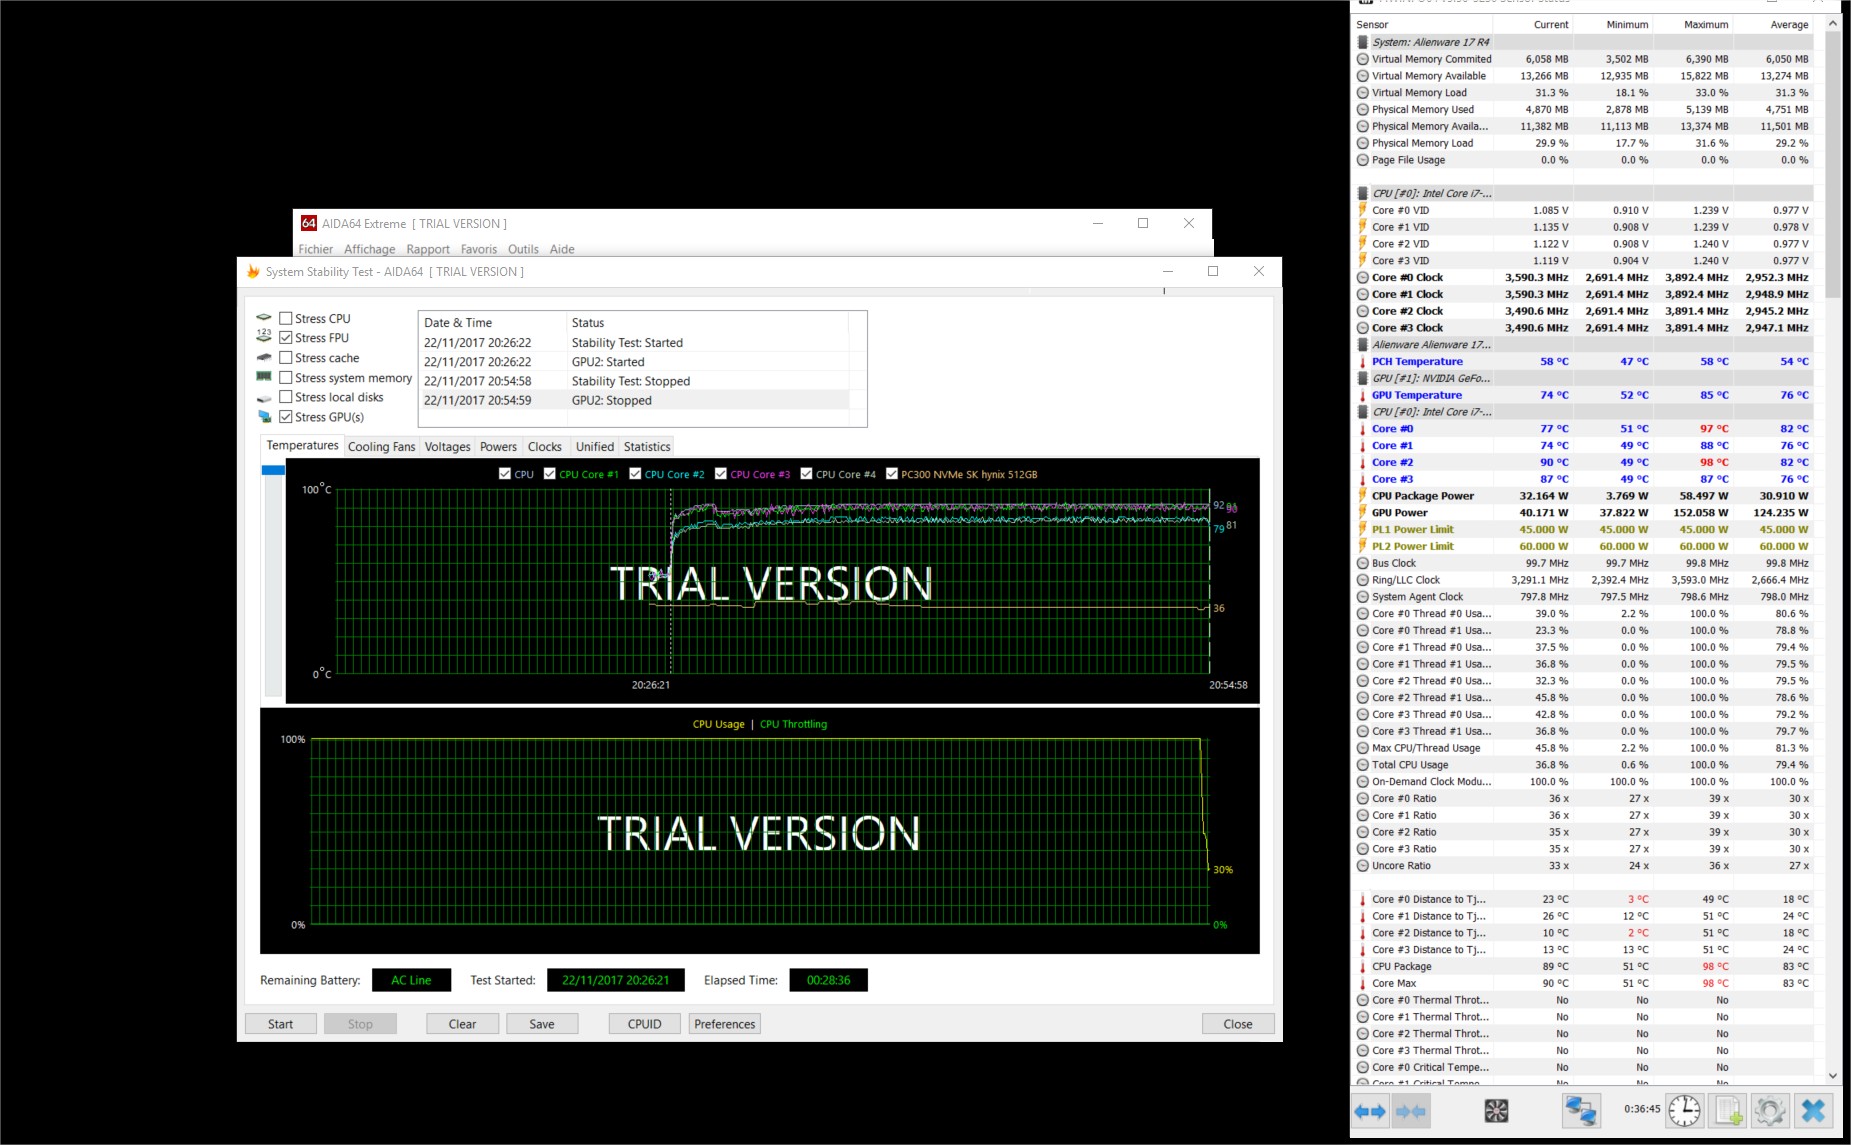Click the AIDA64 Extreme 64 logo icon

coord(309,223)
